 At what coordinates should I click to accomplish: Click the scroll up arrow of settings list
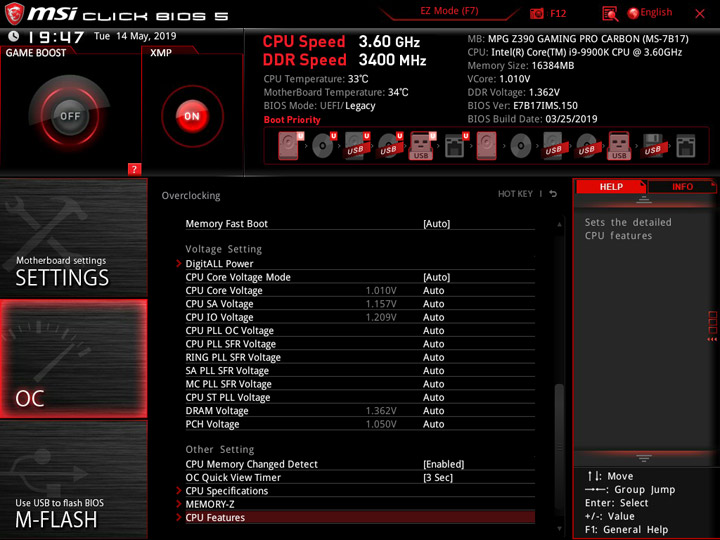coord(559,224)
